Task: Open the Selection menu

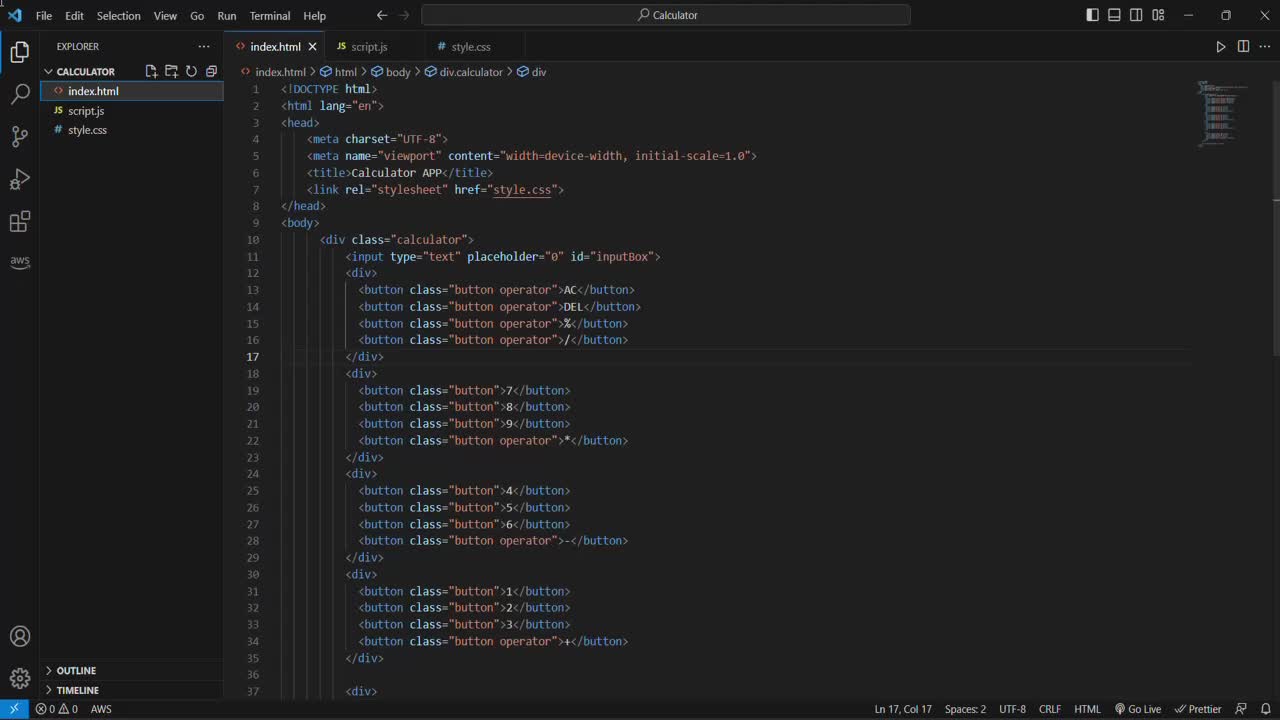Action: pyautogui.click(x=118, y=16)
